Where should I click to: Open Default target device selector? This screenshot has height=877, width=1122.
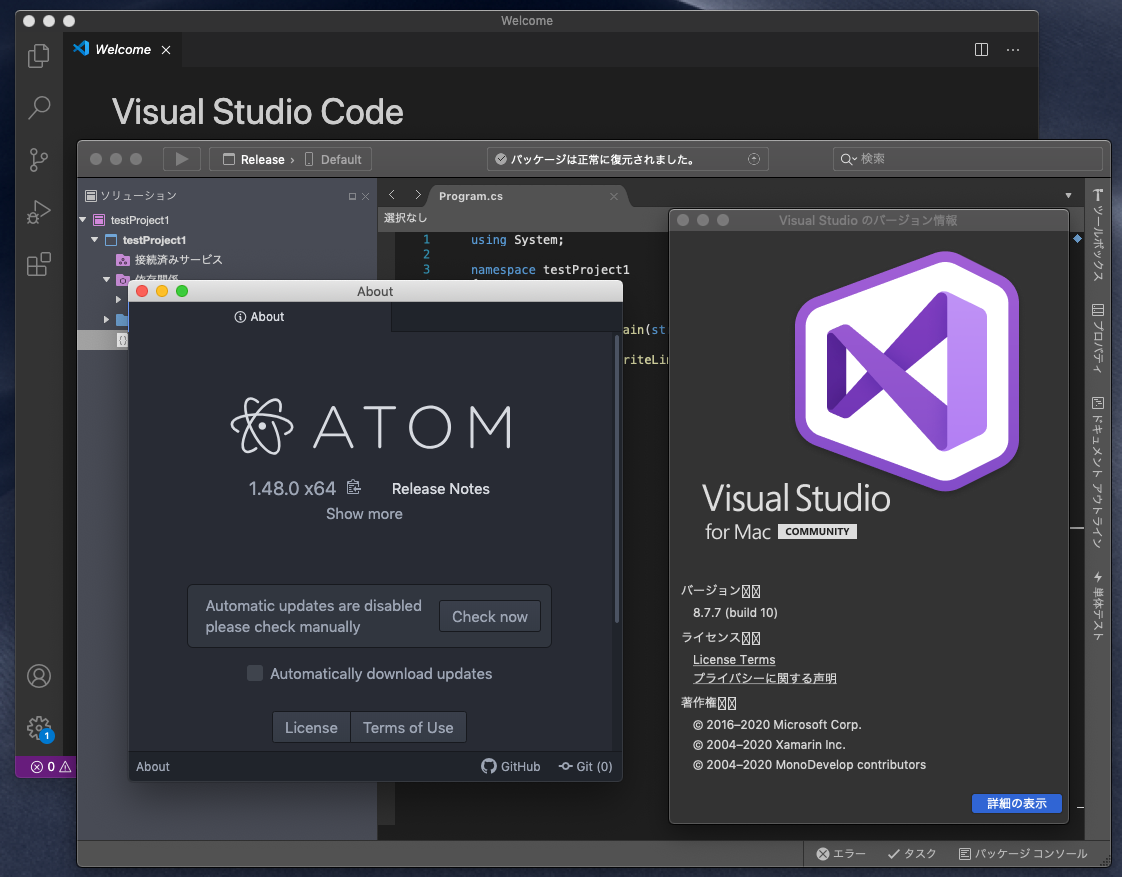click(333, 159)
